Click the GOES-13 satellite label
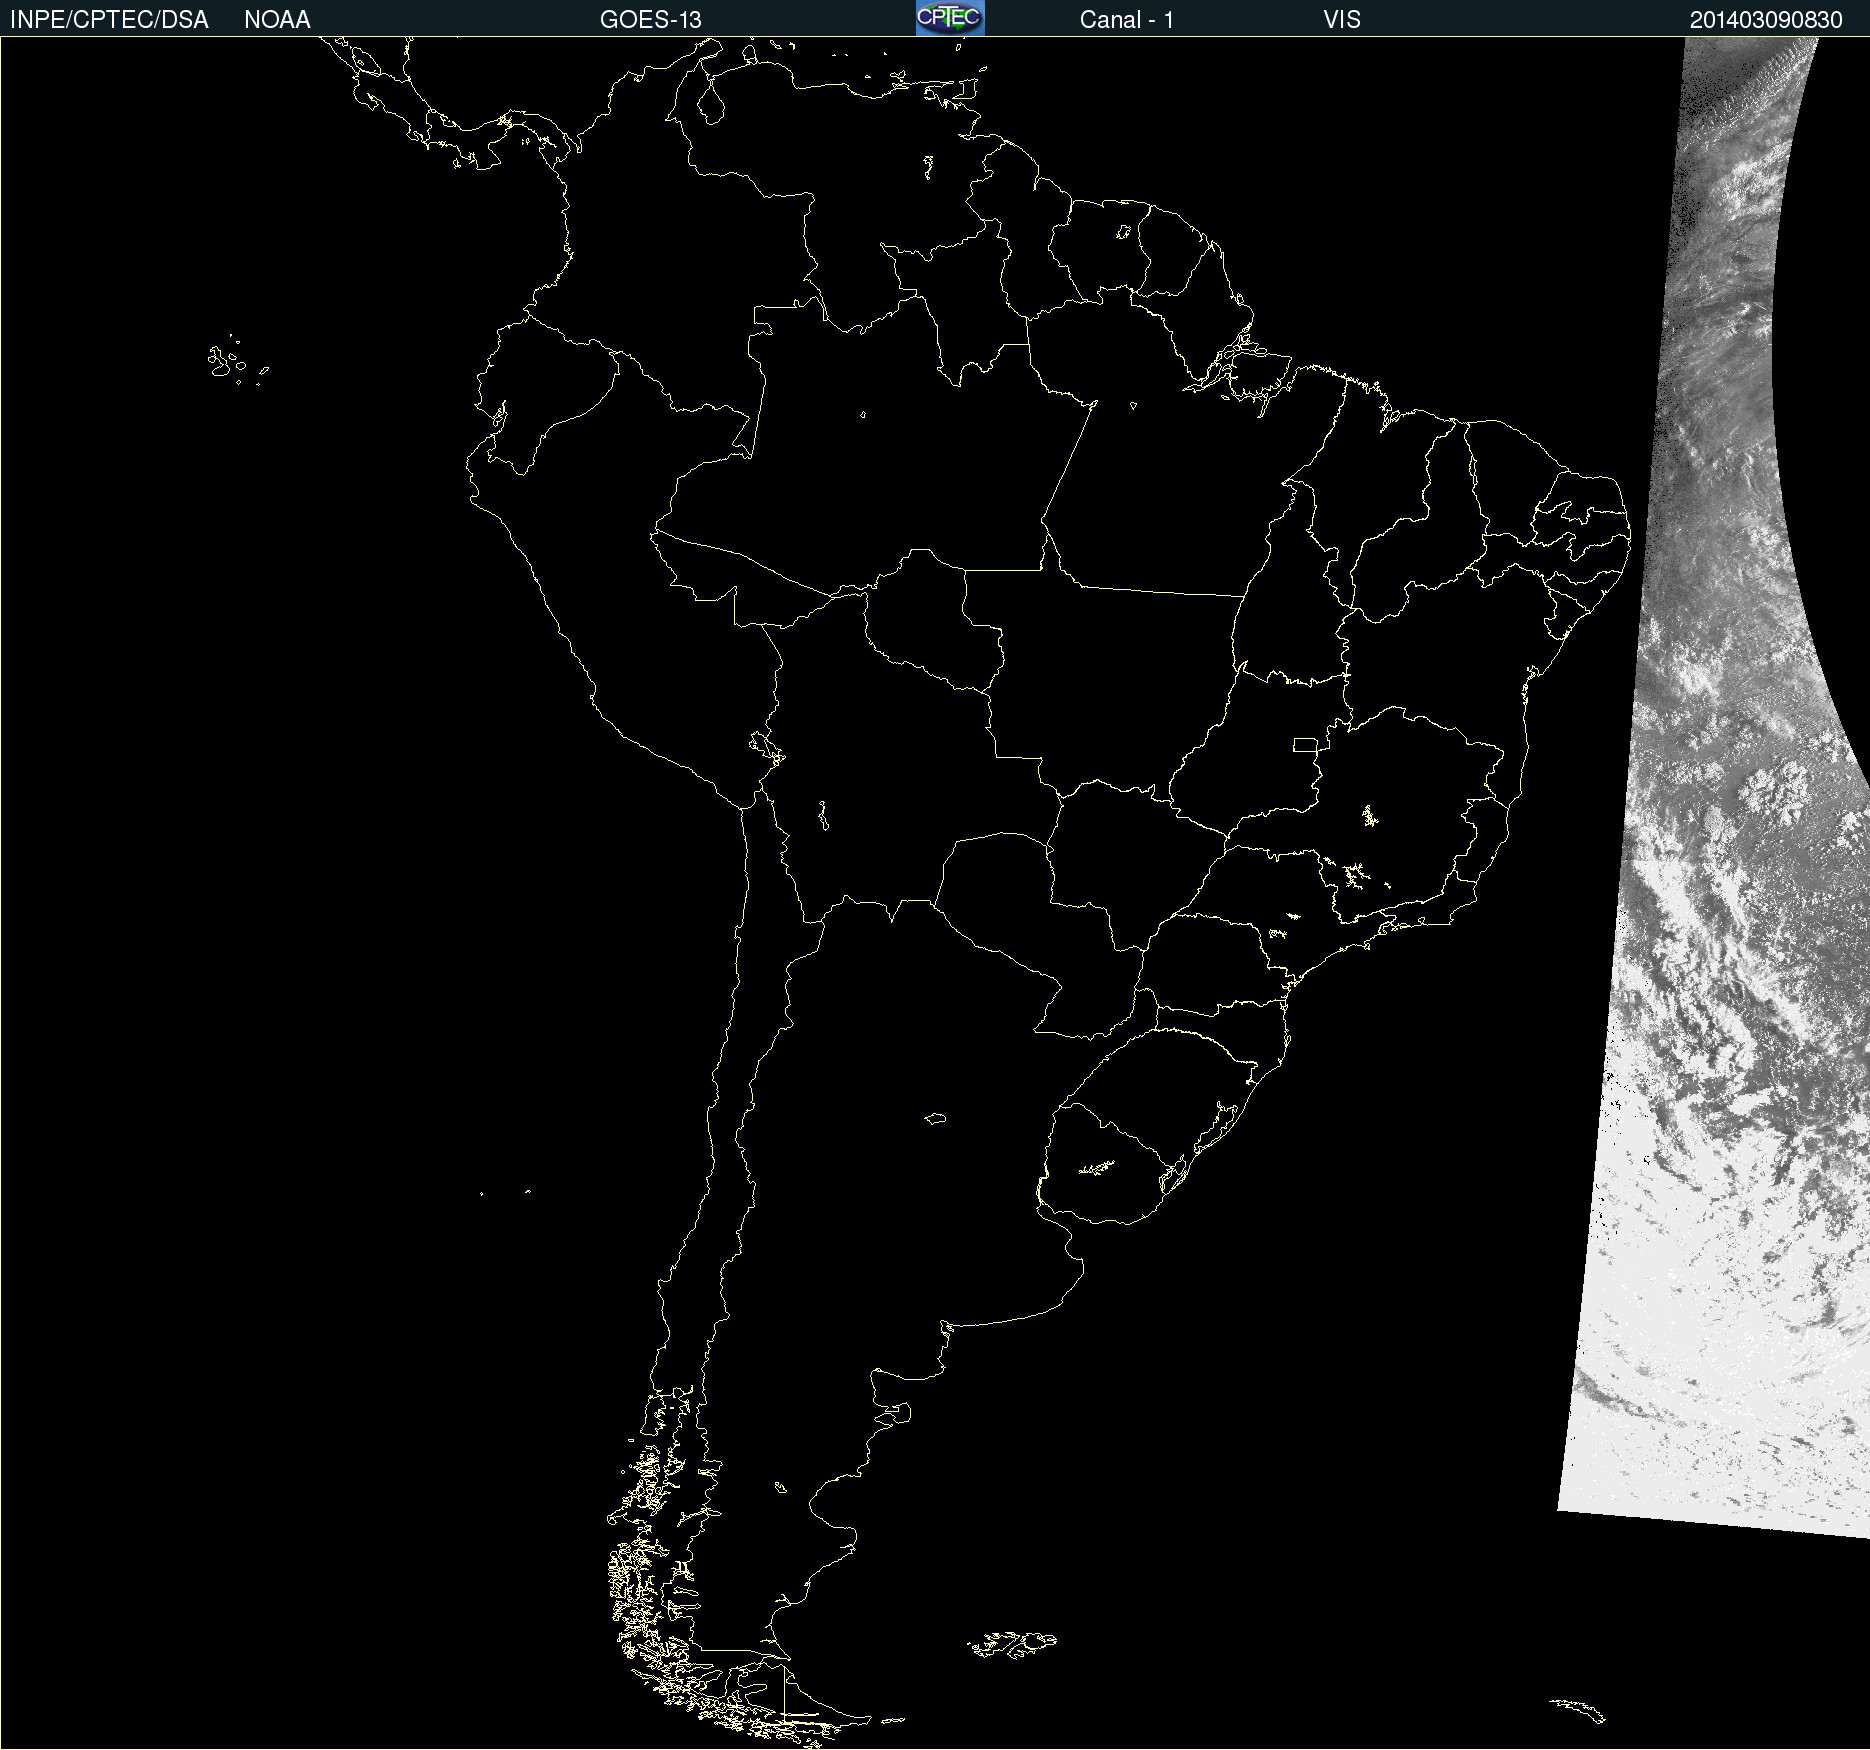The width and height of the screenshot is (1870, 1750). 651,20
